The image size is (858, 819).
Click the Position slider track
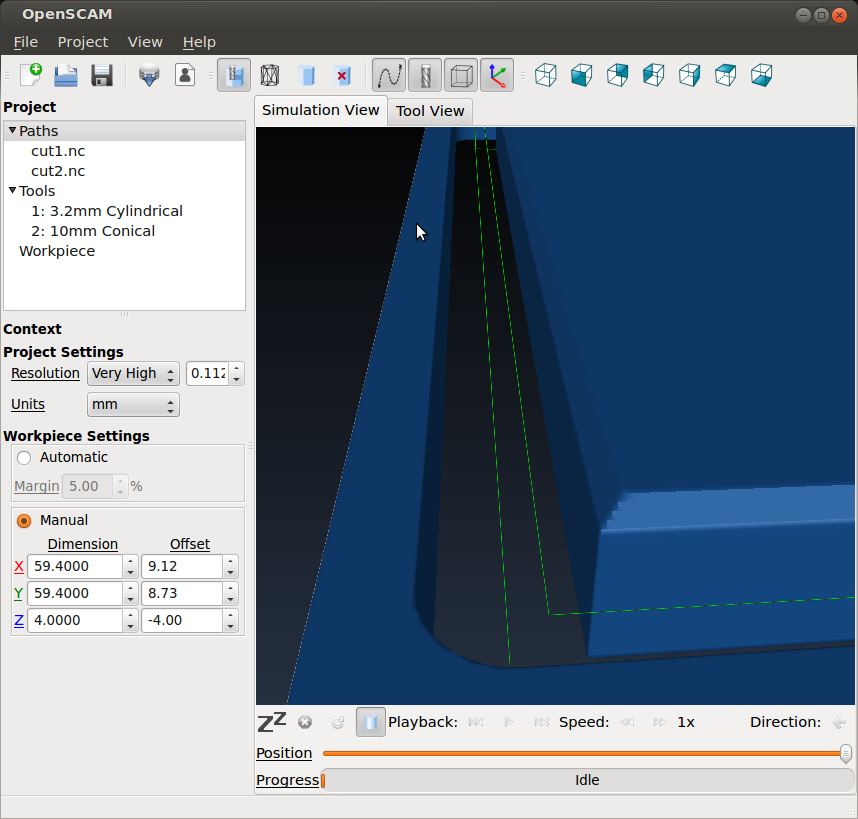click(580, 753)
